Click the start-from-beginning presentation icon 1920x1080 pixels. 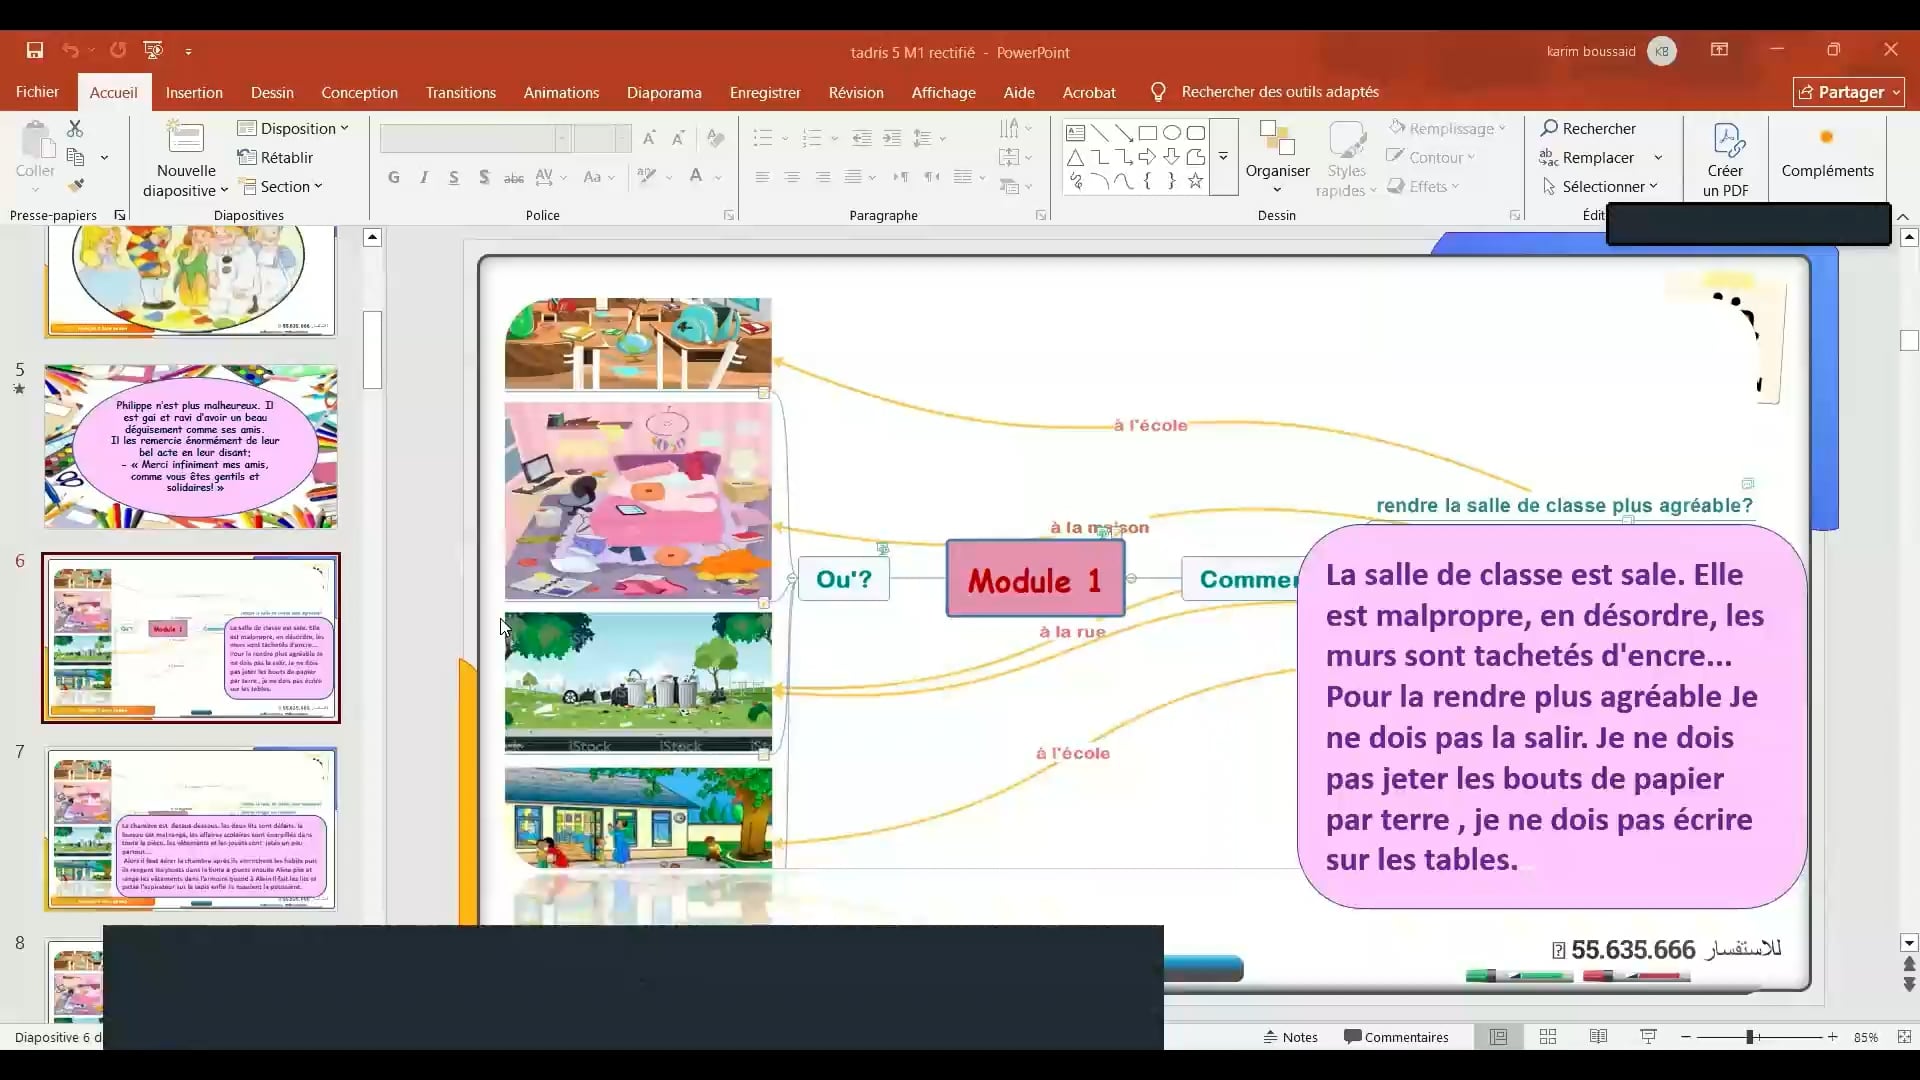point(153,50)
